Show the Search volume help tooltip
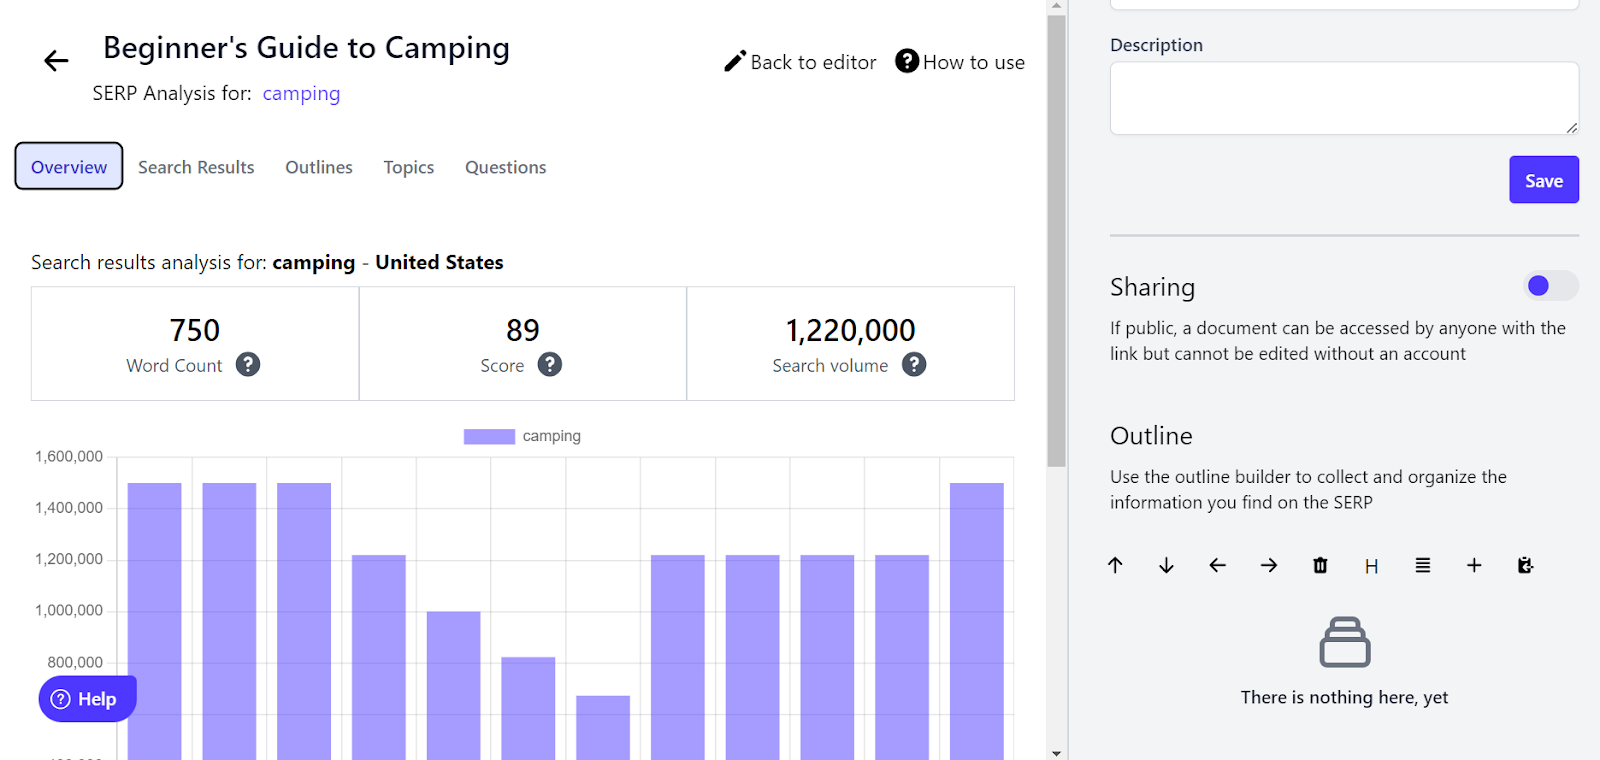The height and width of the screenshot is (760, 1600). coord(913,365)
